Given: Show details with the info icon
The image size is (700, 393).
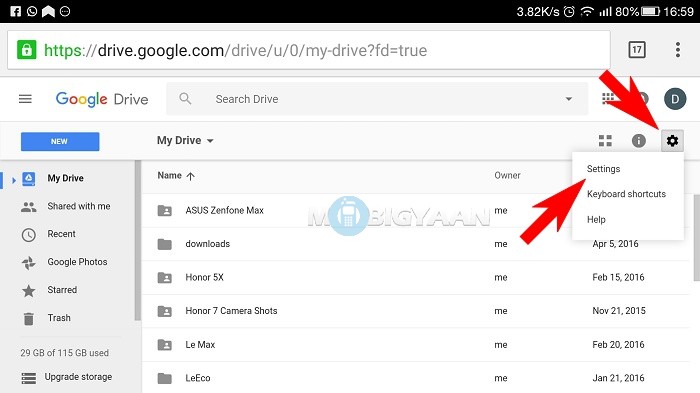Looking at the screenshot, I should click(x=638, y=141).
